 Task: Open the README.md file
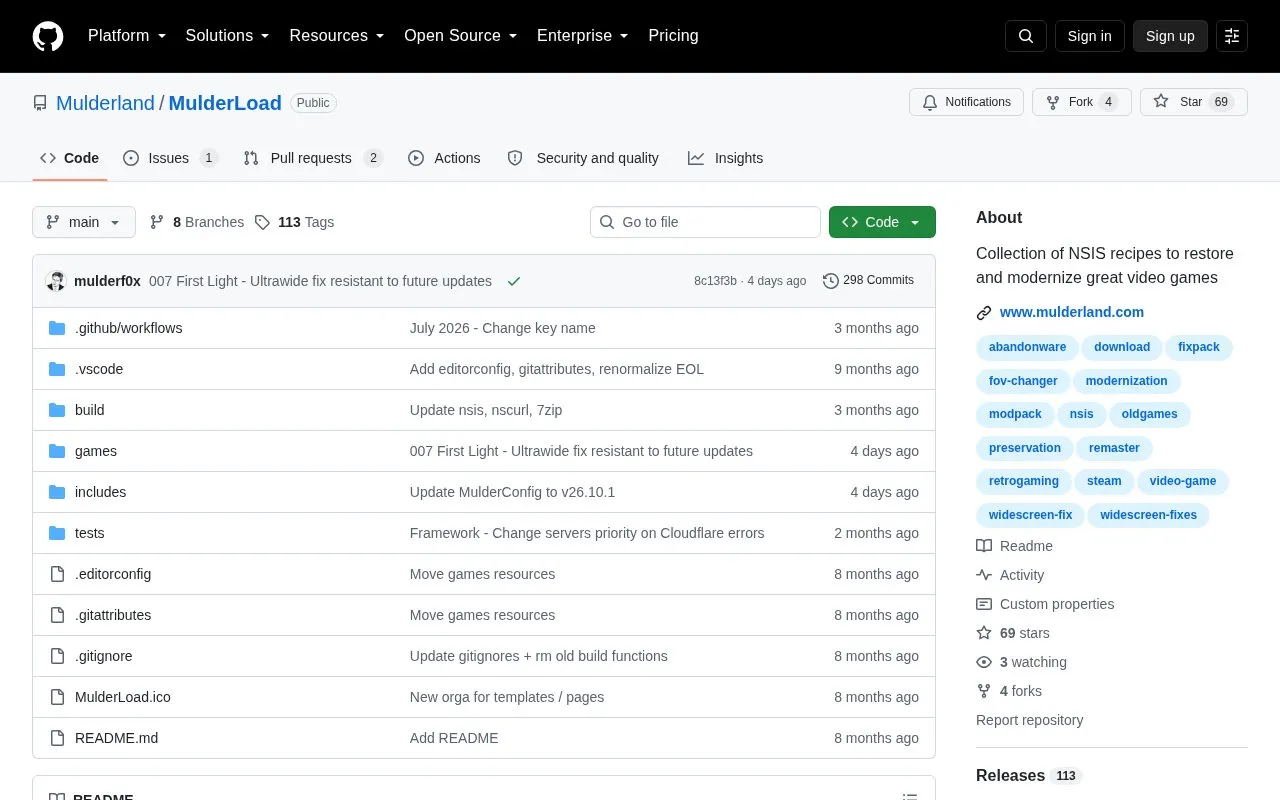(116, 738)
